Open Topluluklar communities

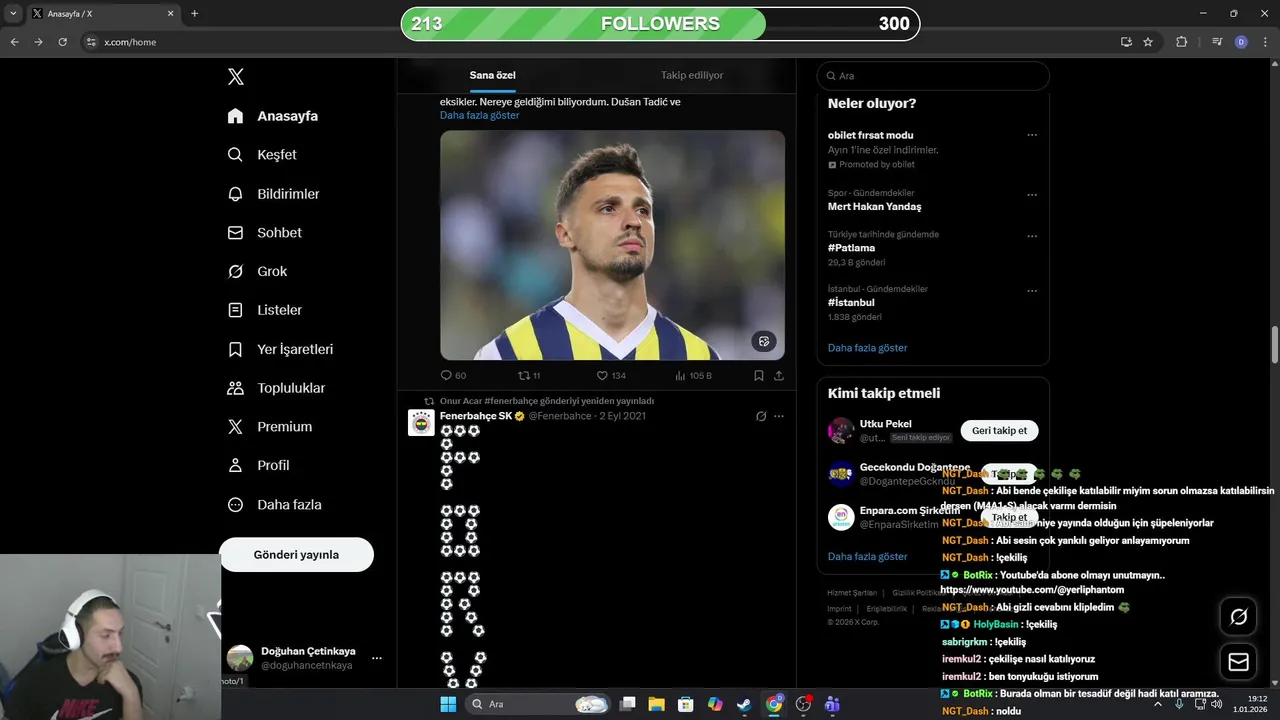(x=276, y=388)
